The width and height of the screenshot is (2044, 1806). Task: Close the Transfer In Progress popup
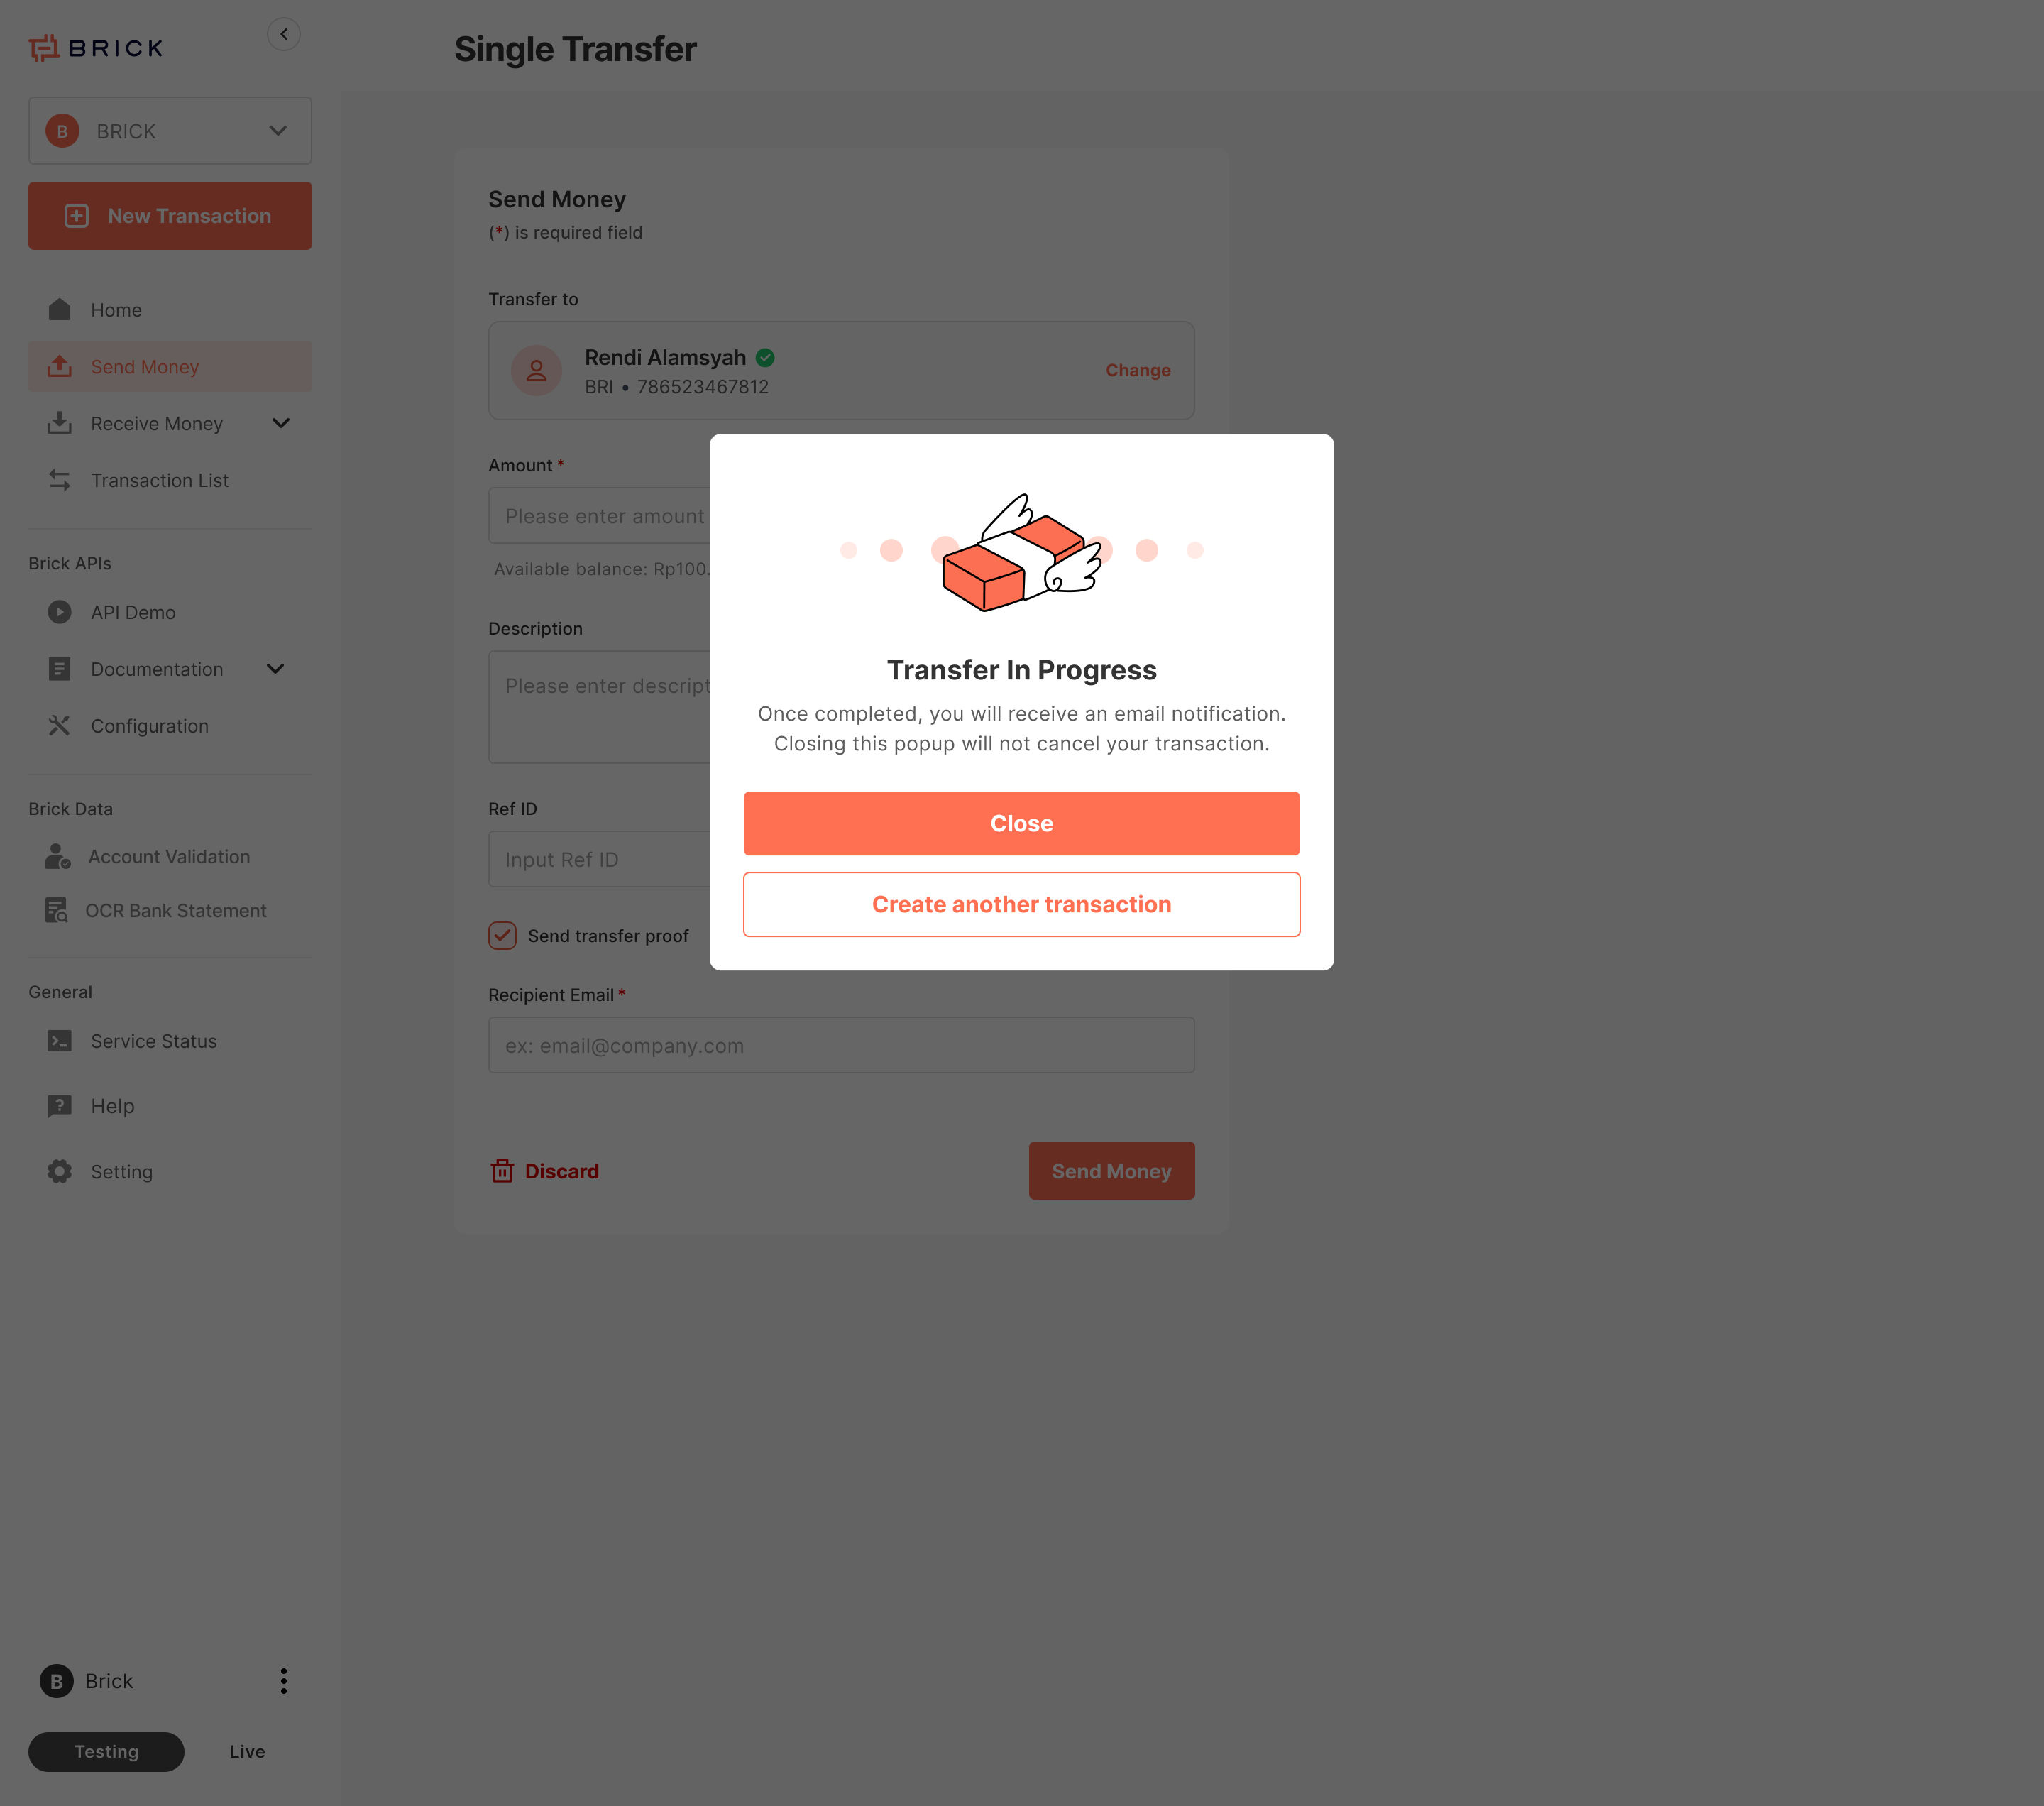coord(1021,823)
